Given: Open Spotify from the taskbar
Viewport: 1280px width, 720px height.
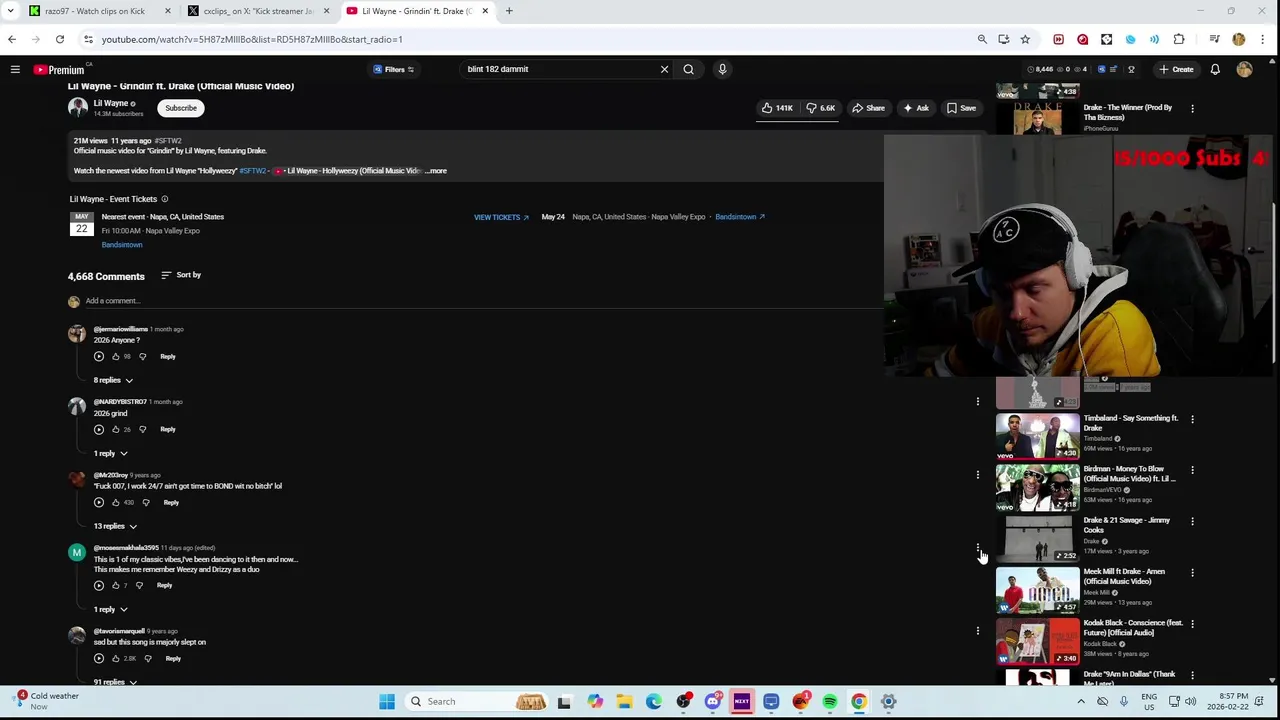Looking at the screenshot, I should coord(830,702).
